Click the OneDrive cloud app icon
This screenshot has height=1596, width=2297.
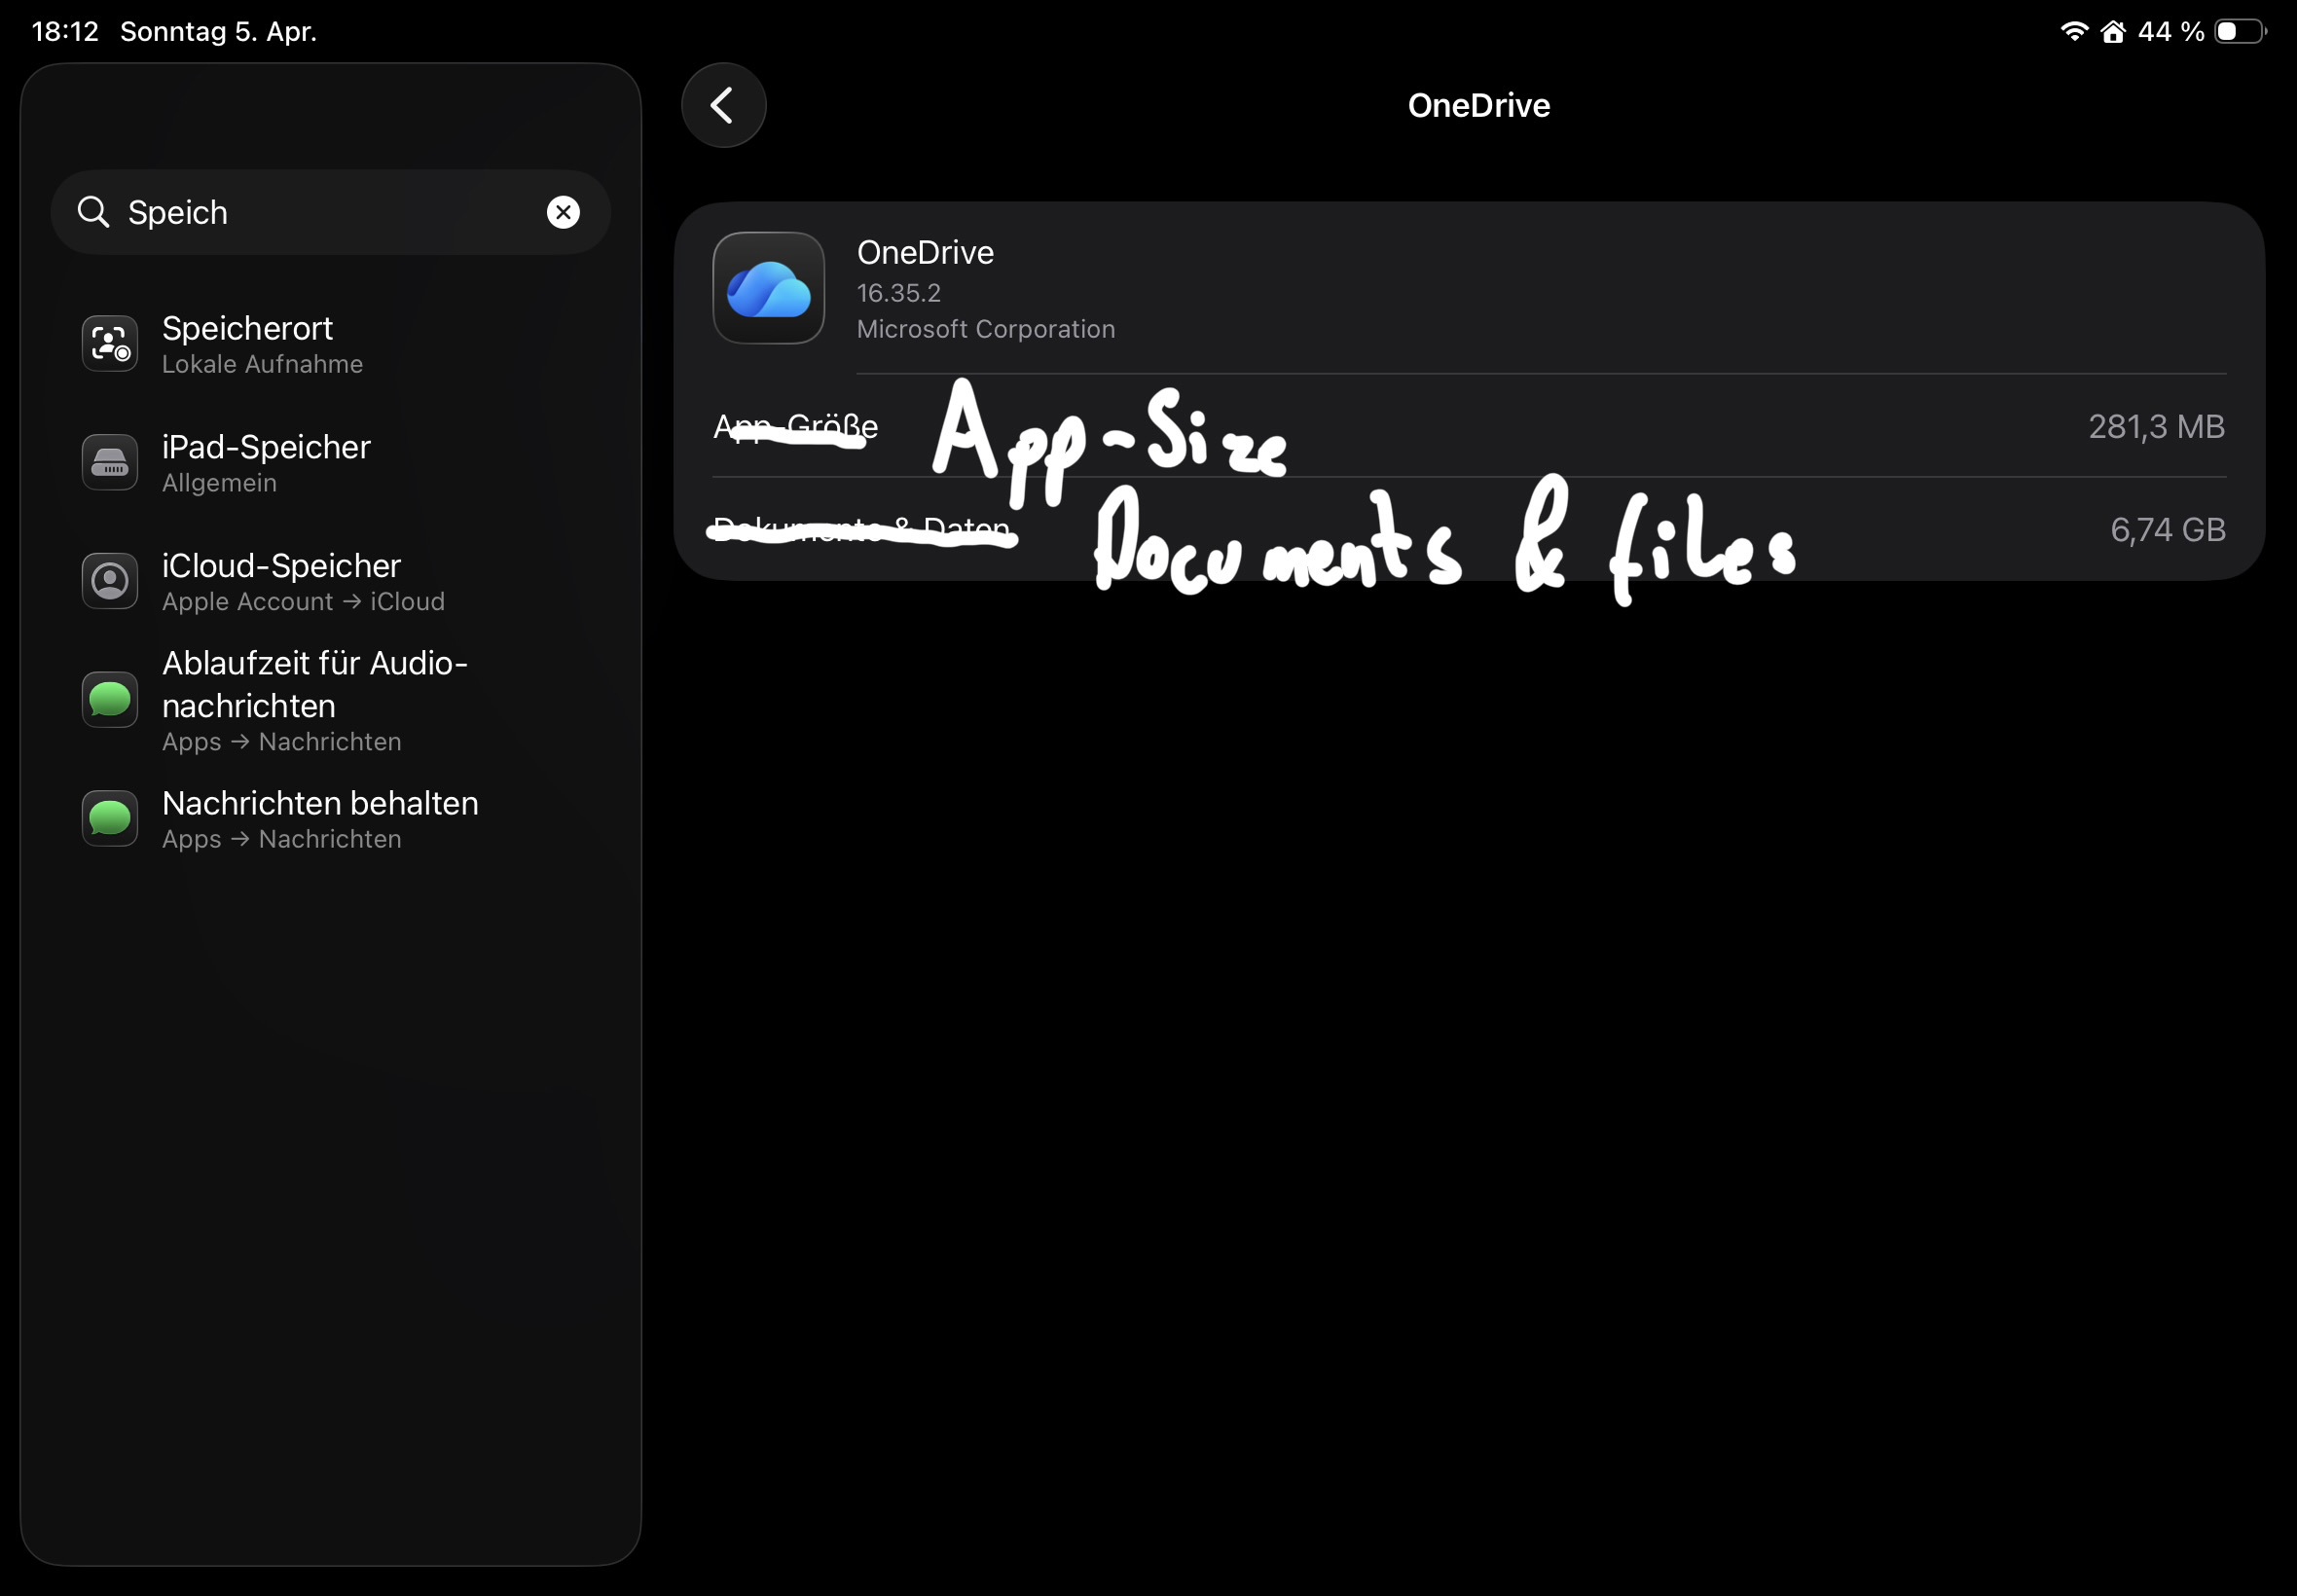768,288
